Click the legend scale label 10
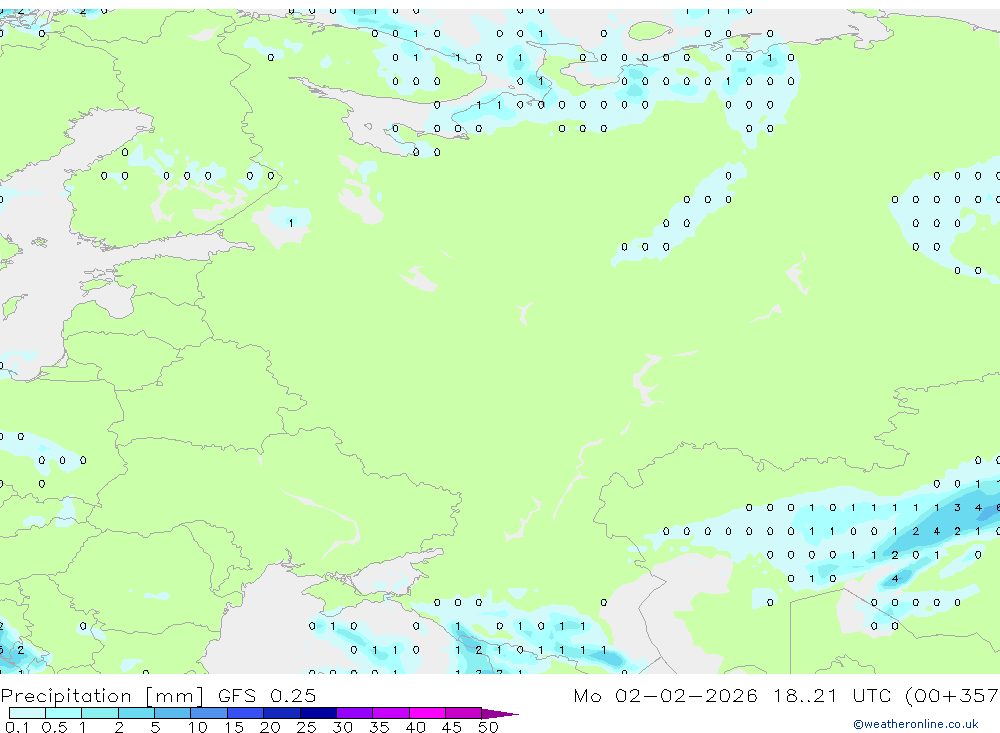The width and height of the screenshot is (1000, 733). 198,727
